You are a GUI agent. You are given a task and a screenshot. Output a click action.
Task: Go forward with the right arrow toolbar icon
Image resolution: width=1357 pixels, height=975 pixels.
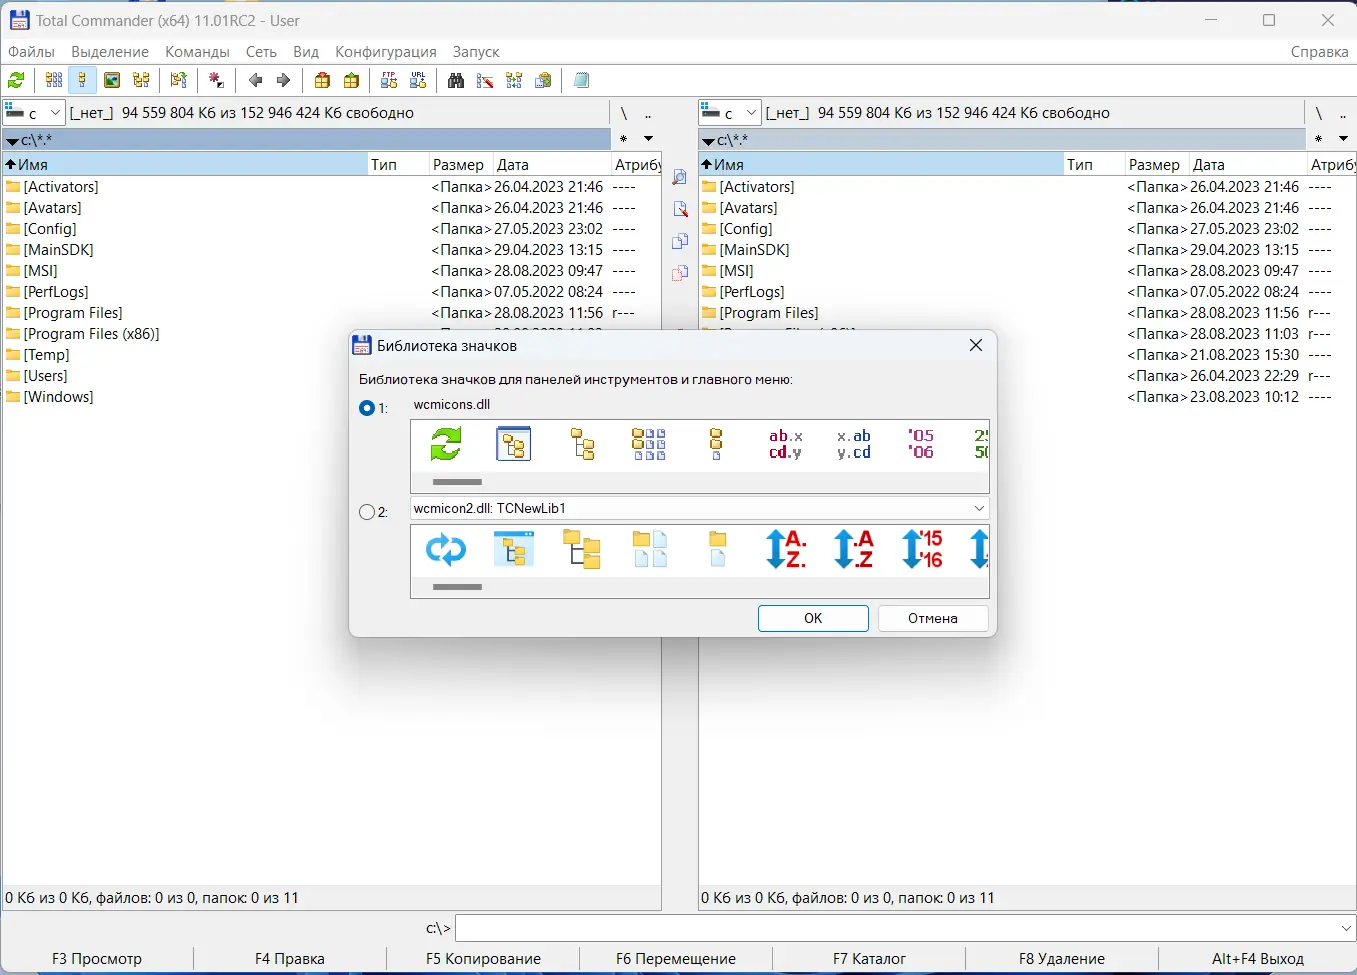pyautogui.click(x=284, y=81)
